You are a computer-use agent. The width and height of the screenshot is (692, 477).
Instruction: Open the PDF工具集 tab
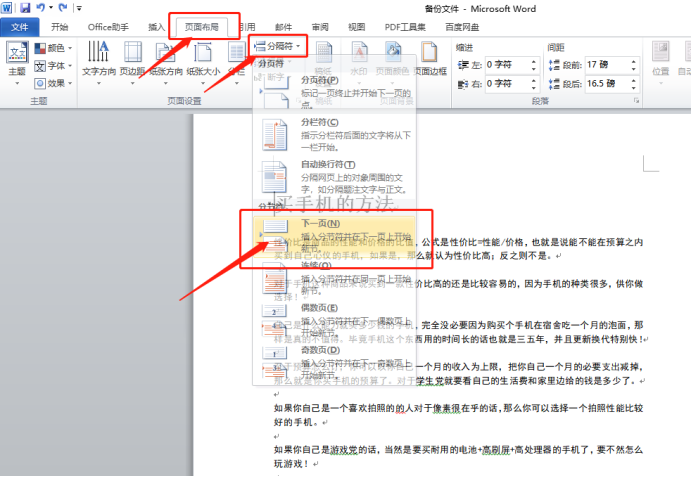(x=405, y=27)
